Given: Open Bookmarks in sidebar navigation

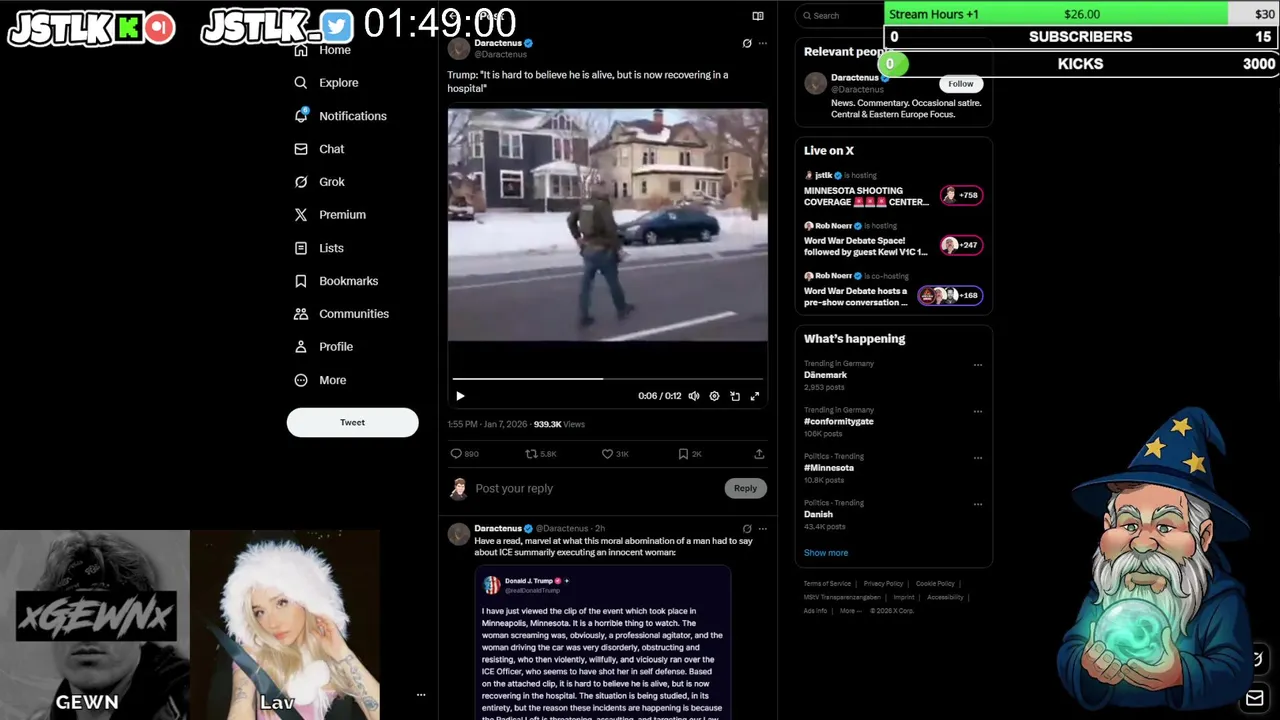Looking at the screenshot, I should point(336,281).
